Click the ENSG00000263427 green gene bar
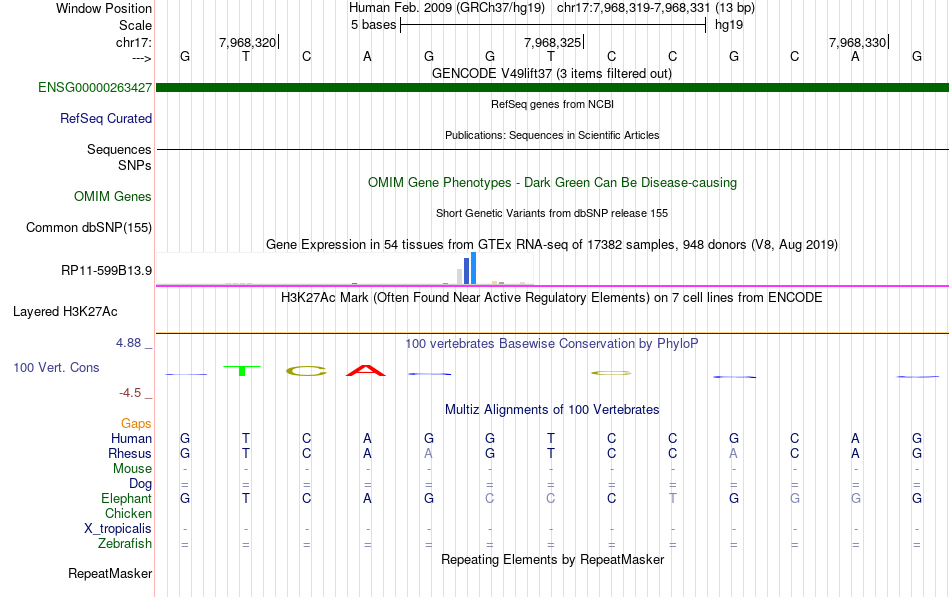 (552, 88)
